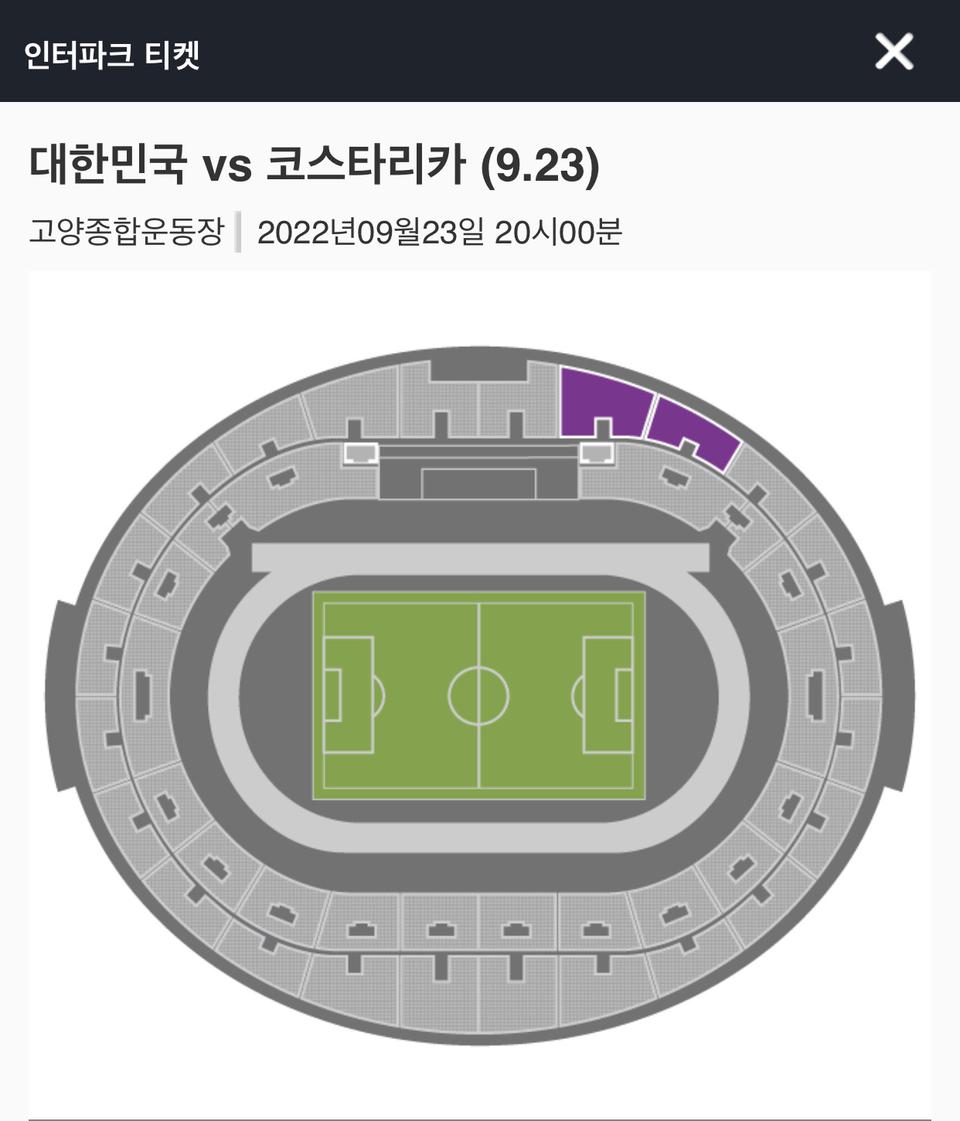Select the right purple available seating section
The image size is (960, 1121).
694,434
